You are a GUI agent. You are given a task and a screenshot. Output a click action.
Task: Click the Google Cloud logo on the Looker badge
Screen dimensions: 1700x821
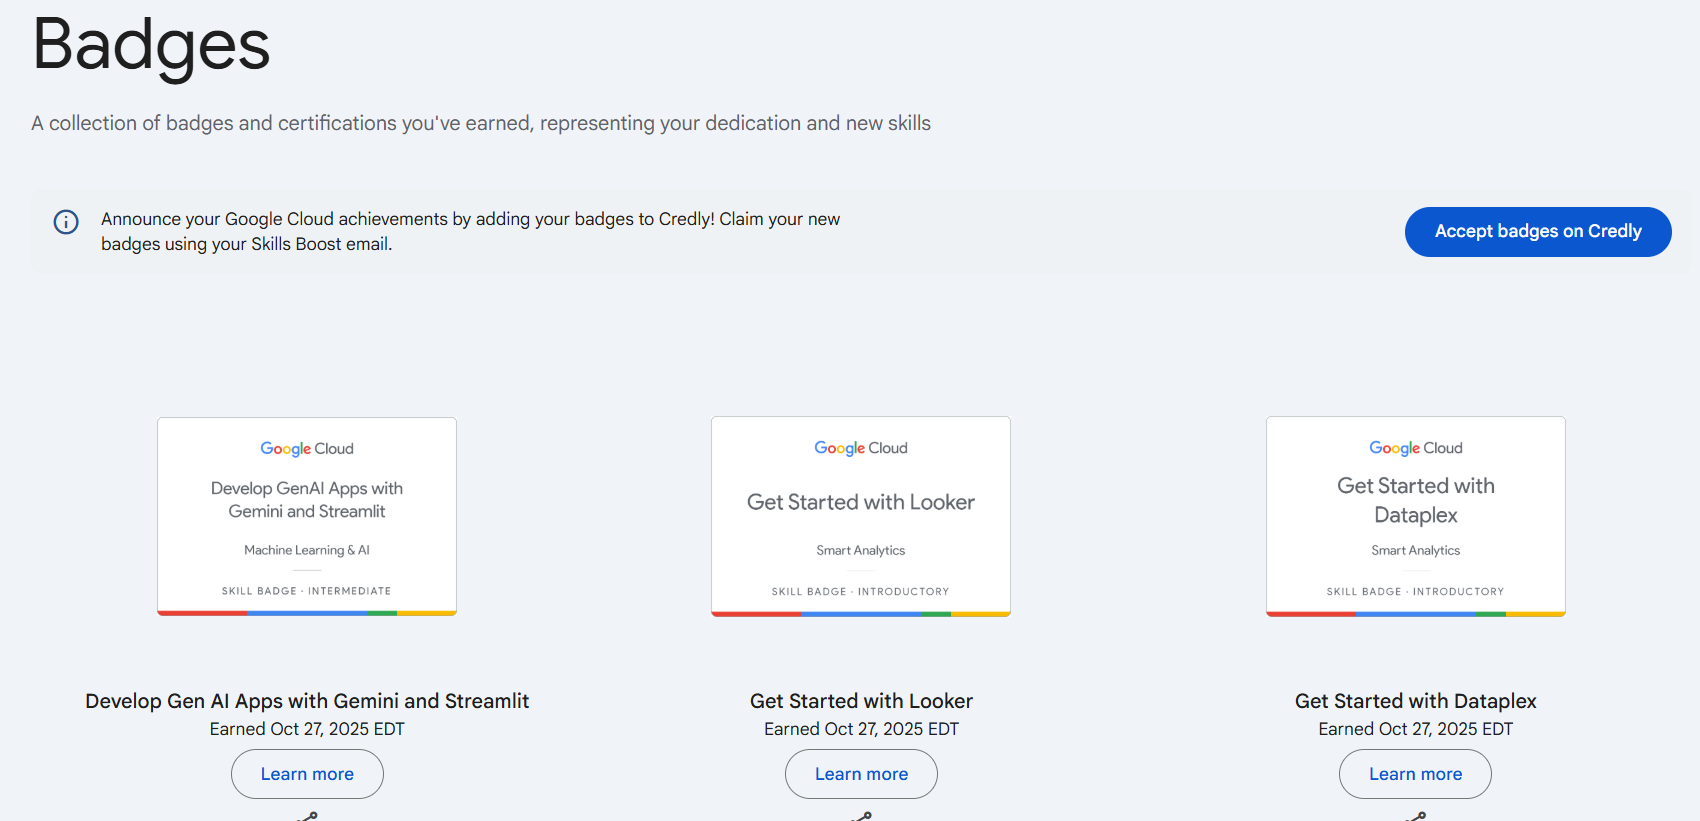(x=860, y=448)
